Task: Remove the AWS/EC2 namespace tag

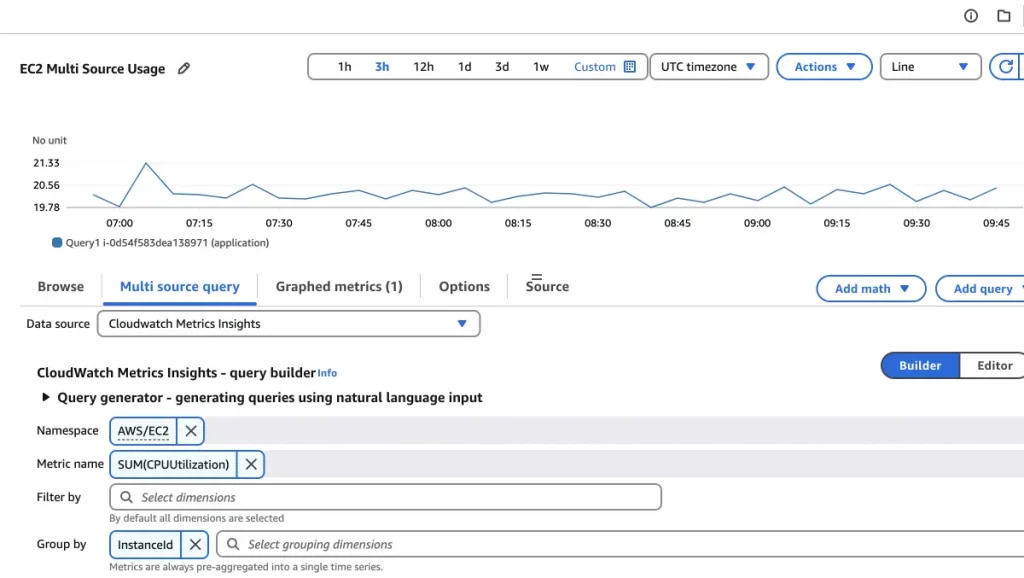Action: click(x=191, y=431)
